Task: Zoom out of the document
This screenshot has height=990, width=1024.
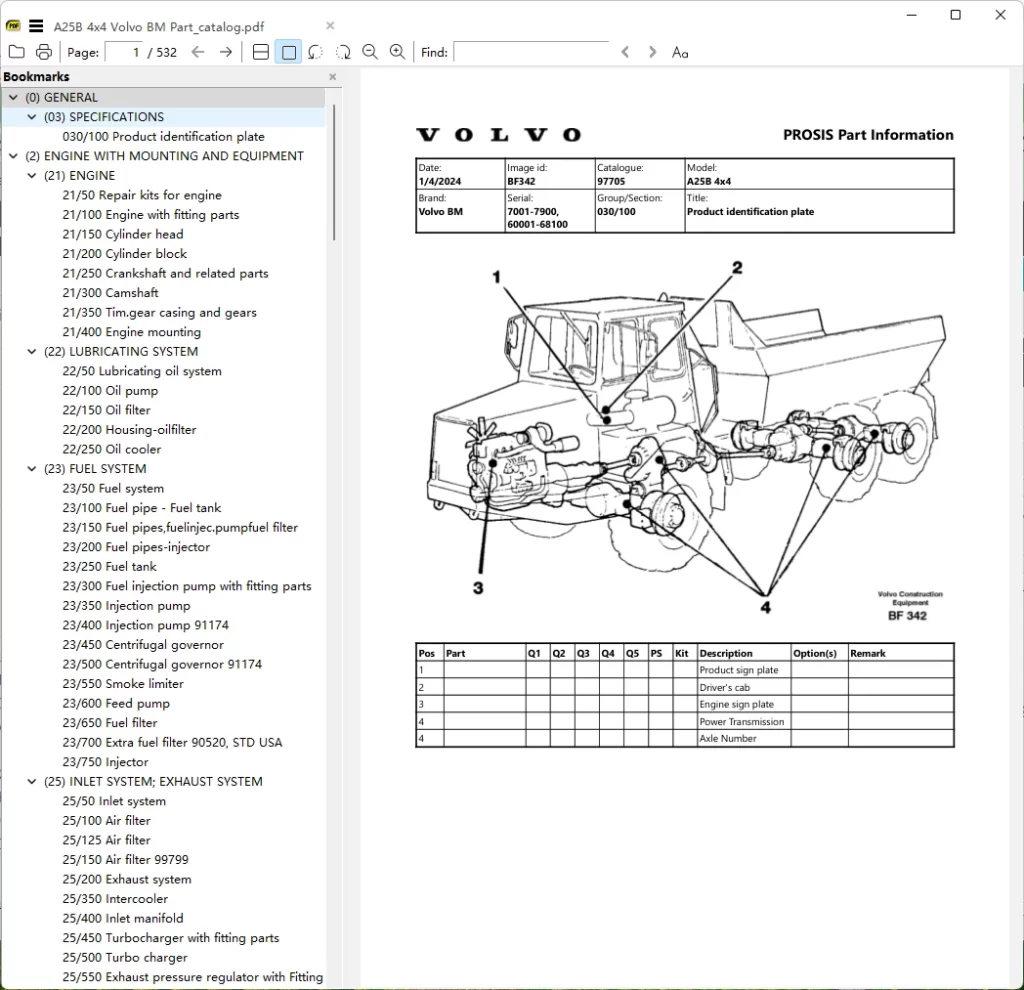Action: (x=370, y=52)
